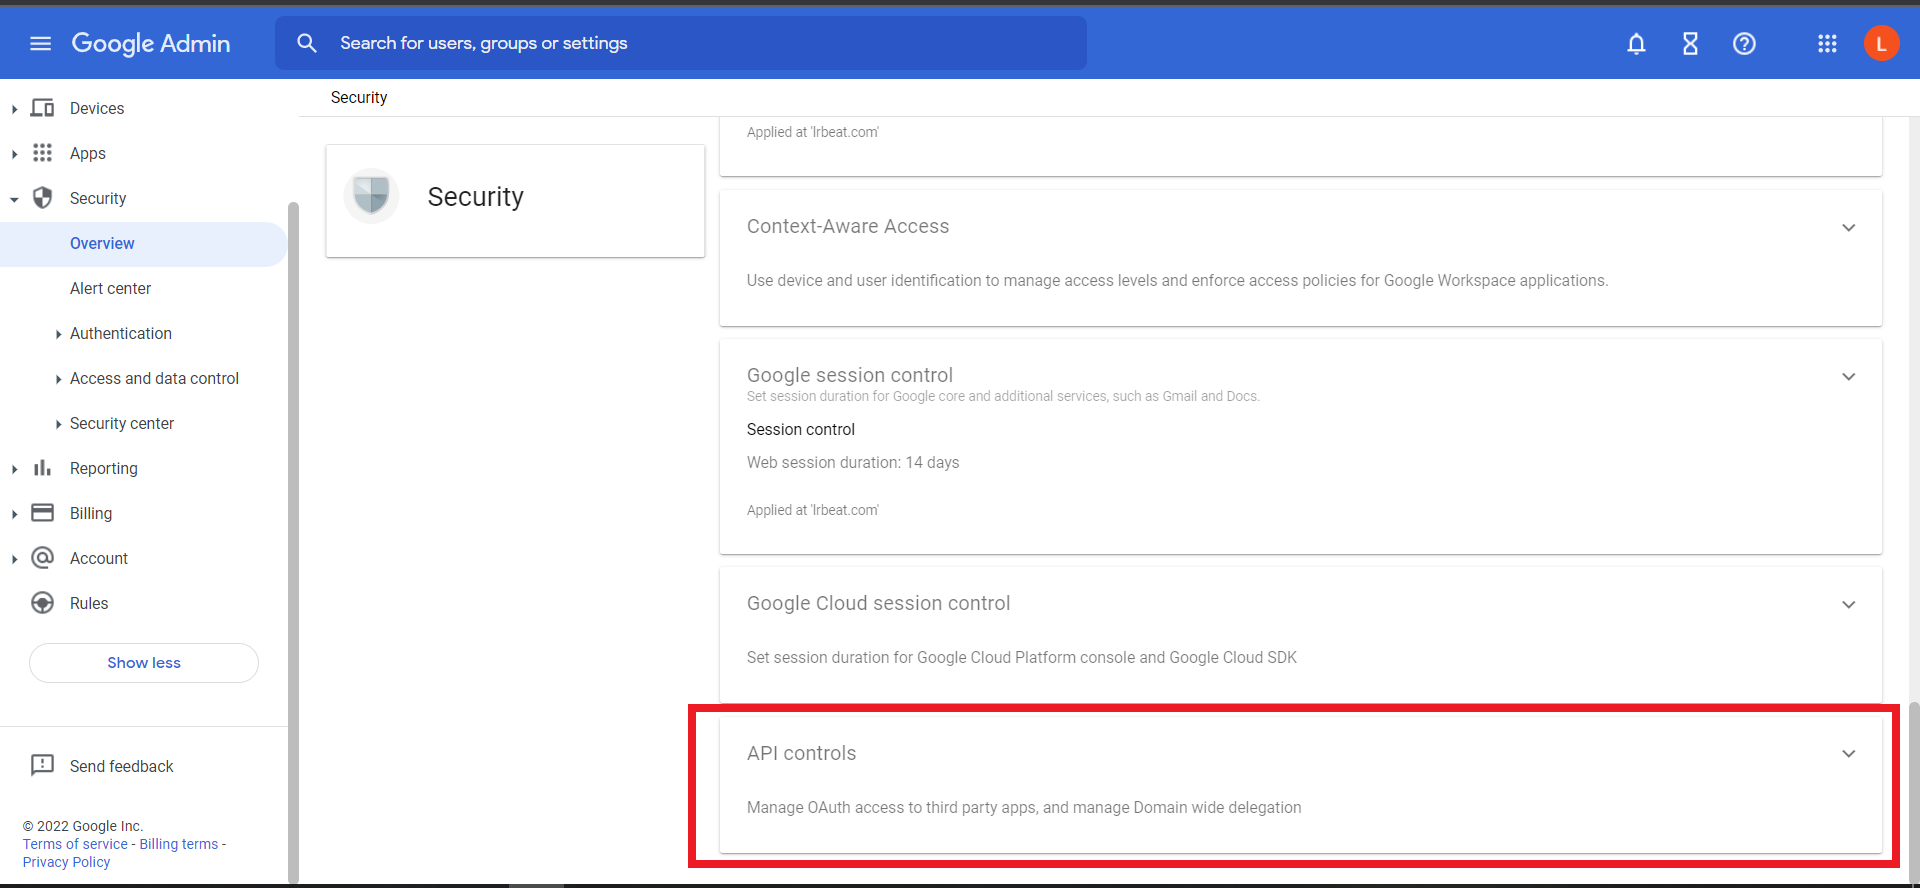Open Alert center in sidebar
The width and height of the screenshot is (1920, 888).
110,289
